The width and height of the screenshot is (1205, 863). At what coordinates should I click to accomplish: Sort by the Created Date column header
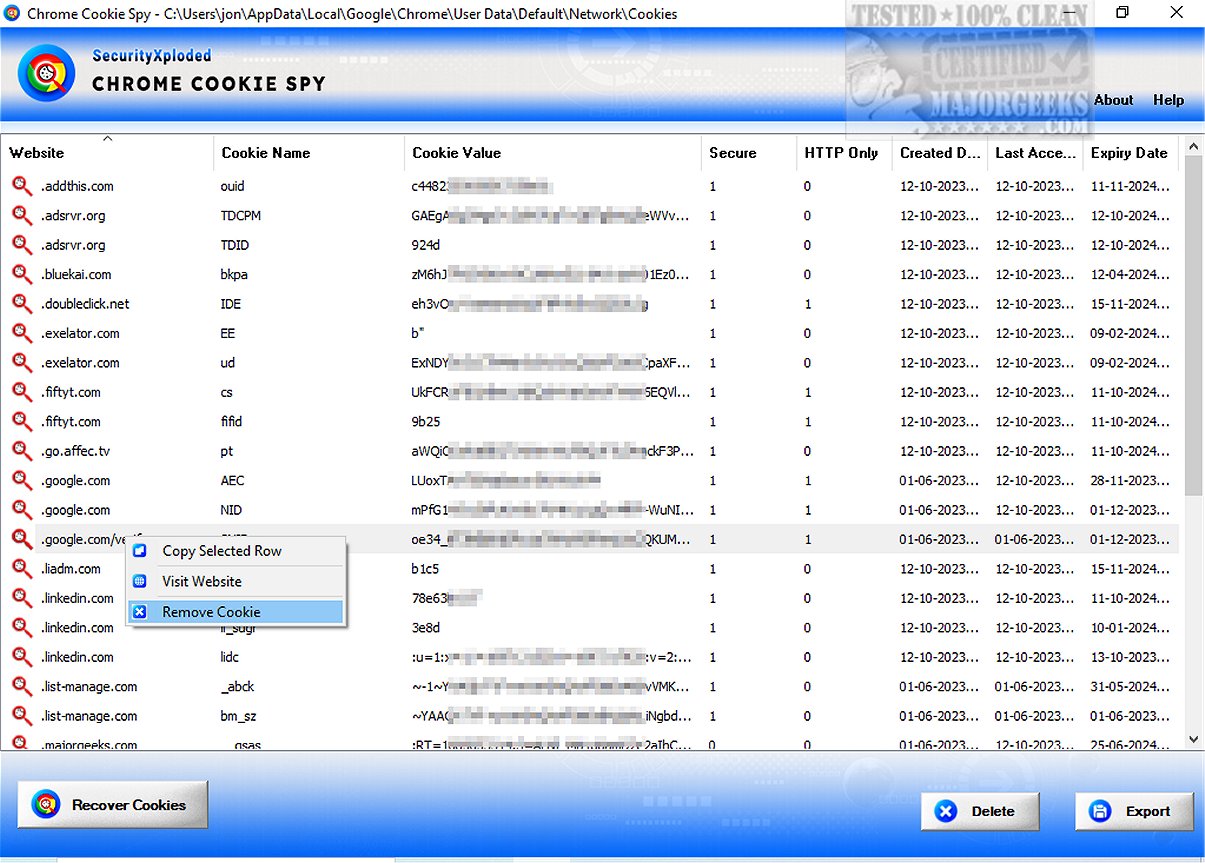click(939, 153)
